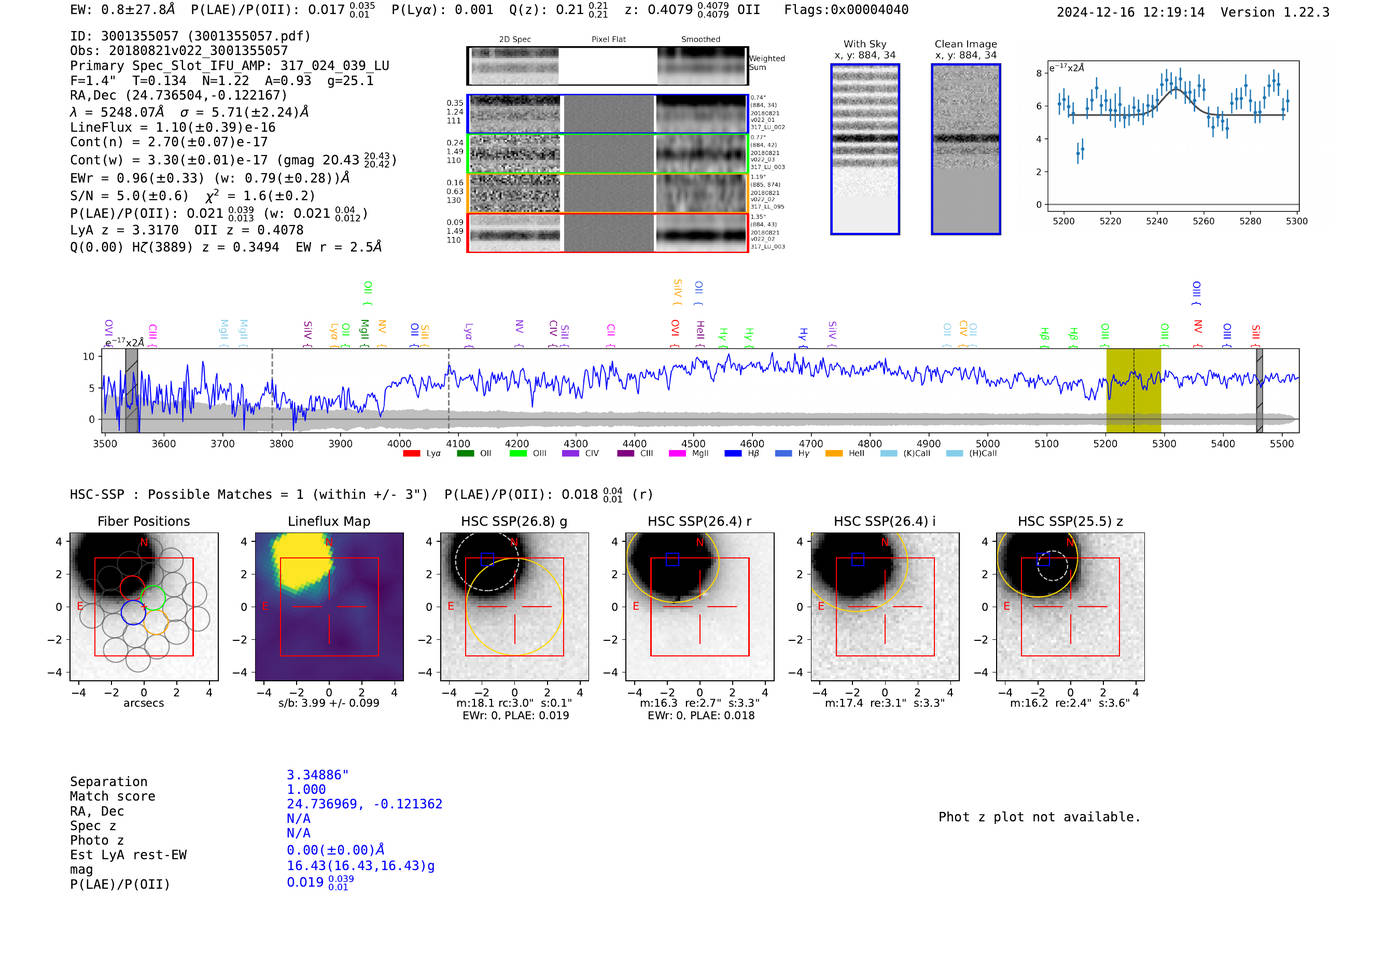Click the blue fiber circle in Fiber Positions
1400x953 pixels.
pos(133,612)
